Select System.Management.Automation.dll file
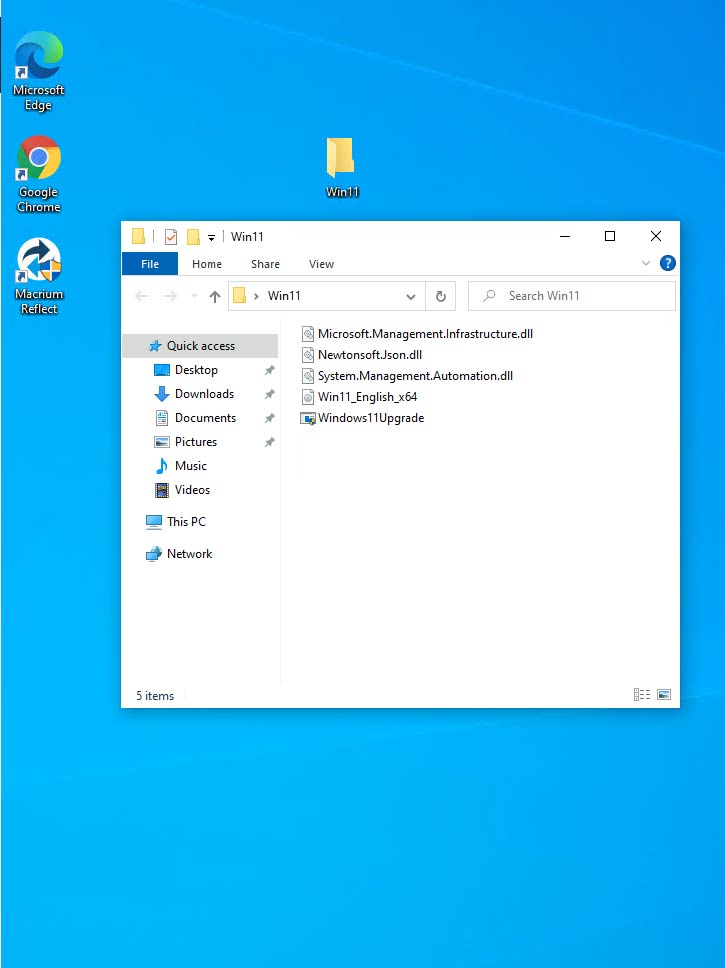 click(407, 376)
